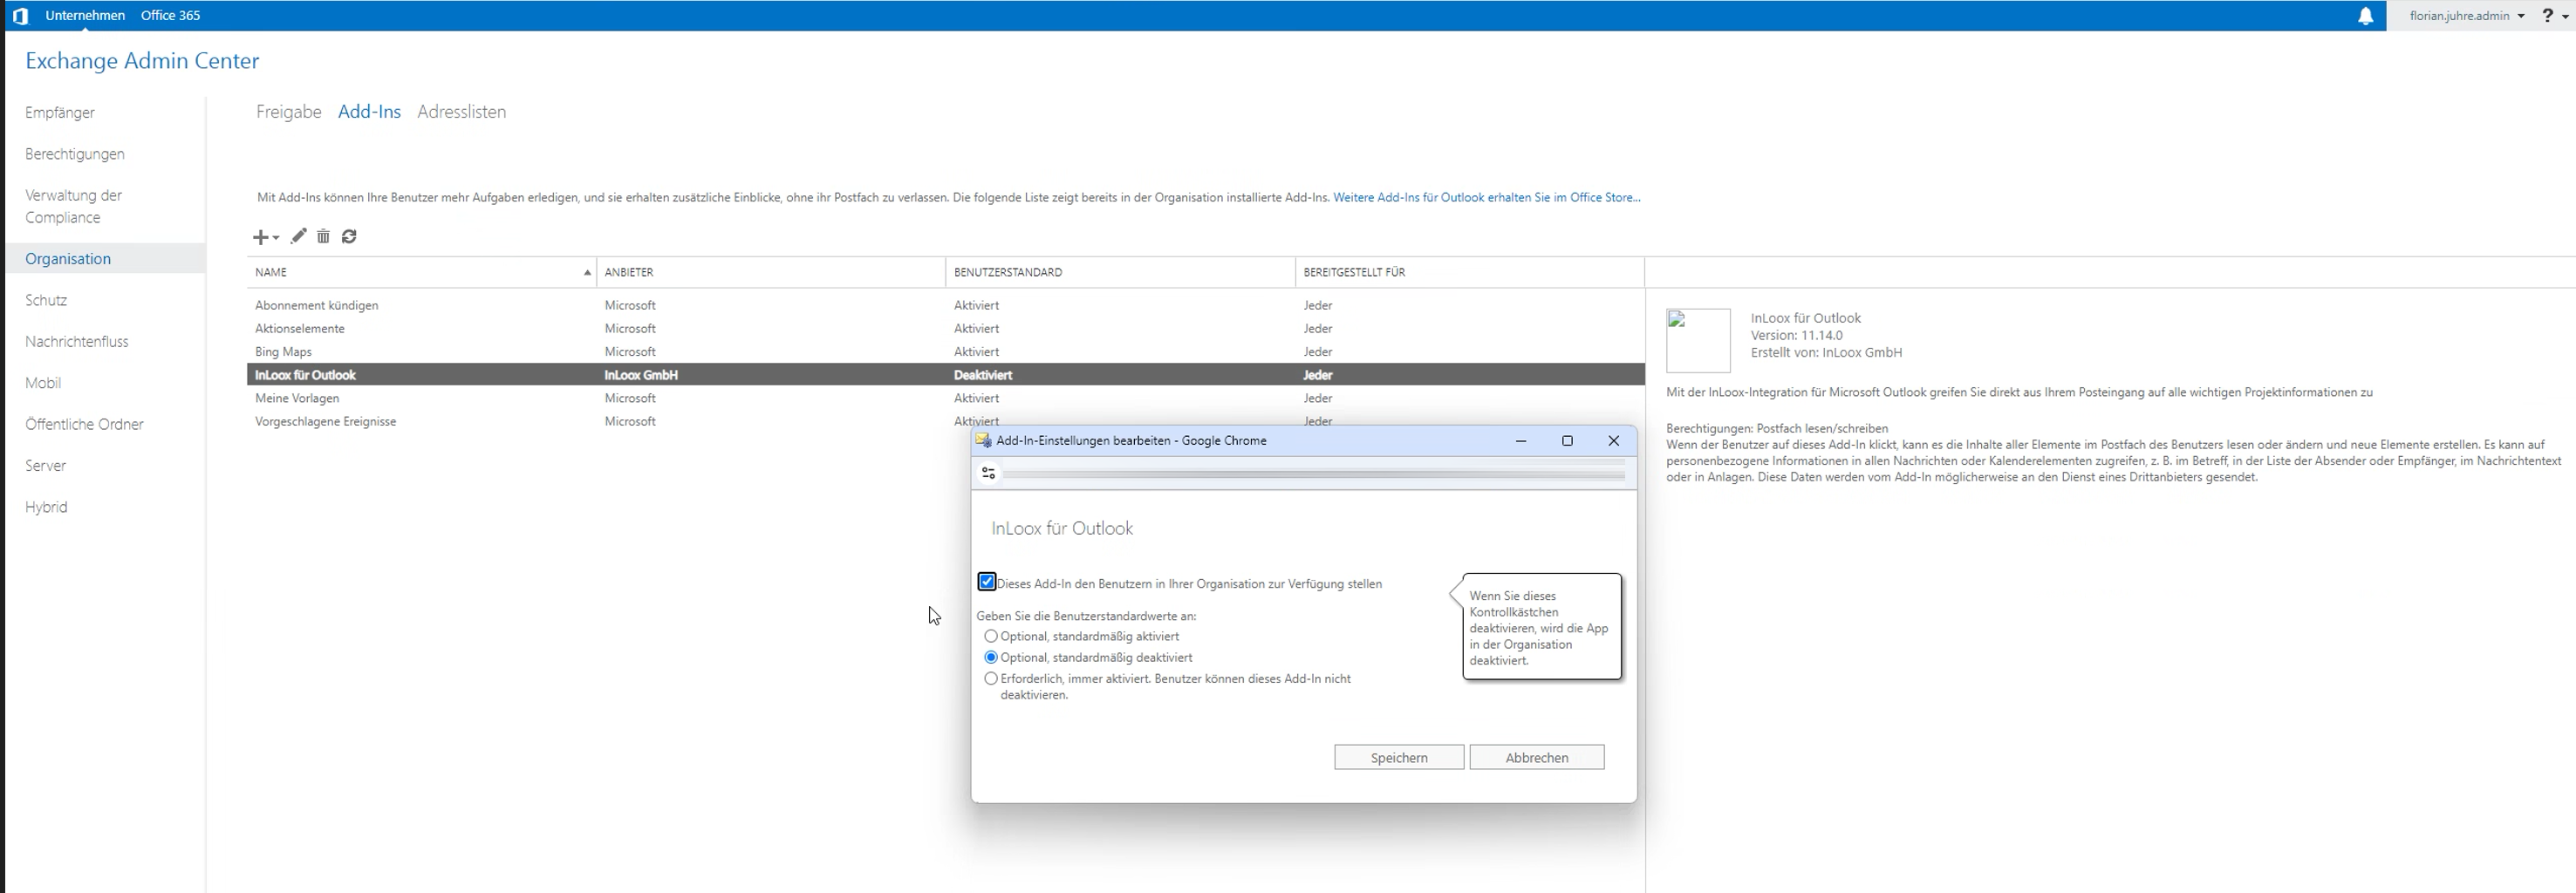Sort by the ANBIETER column header

(x=771, y=272)
